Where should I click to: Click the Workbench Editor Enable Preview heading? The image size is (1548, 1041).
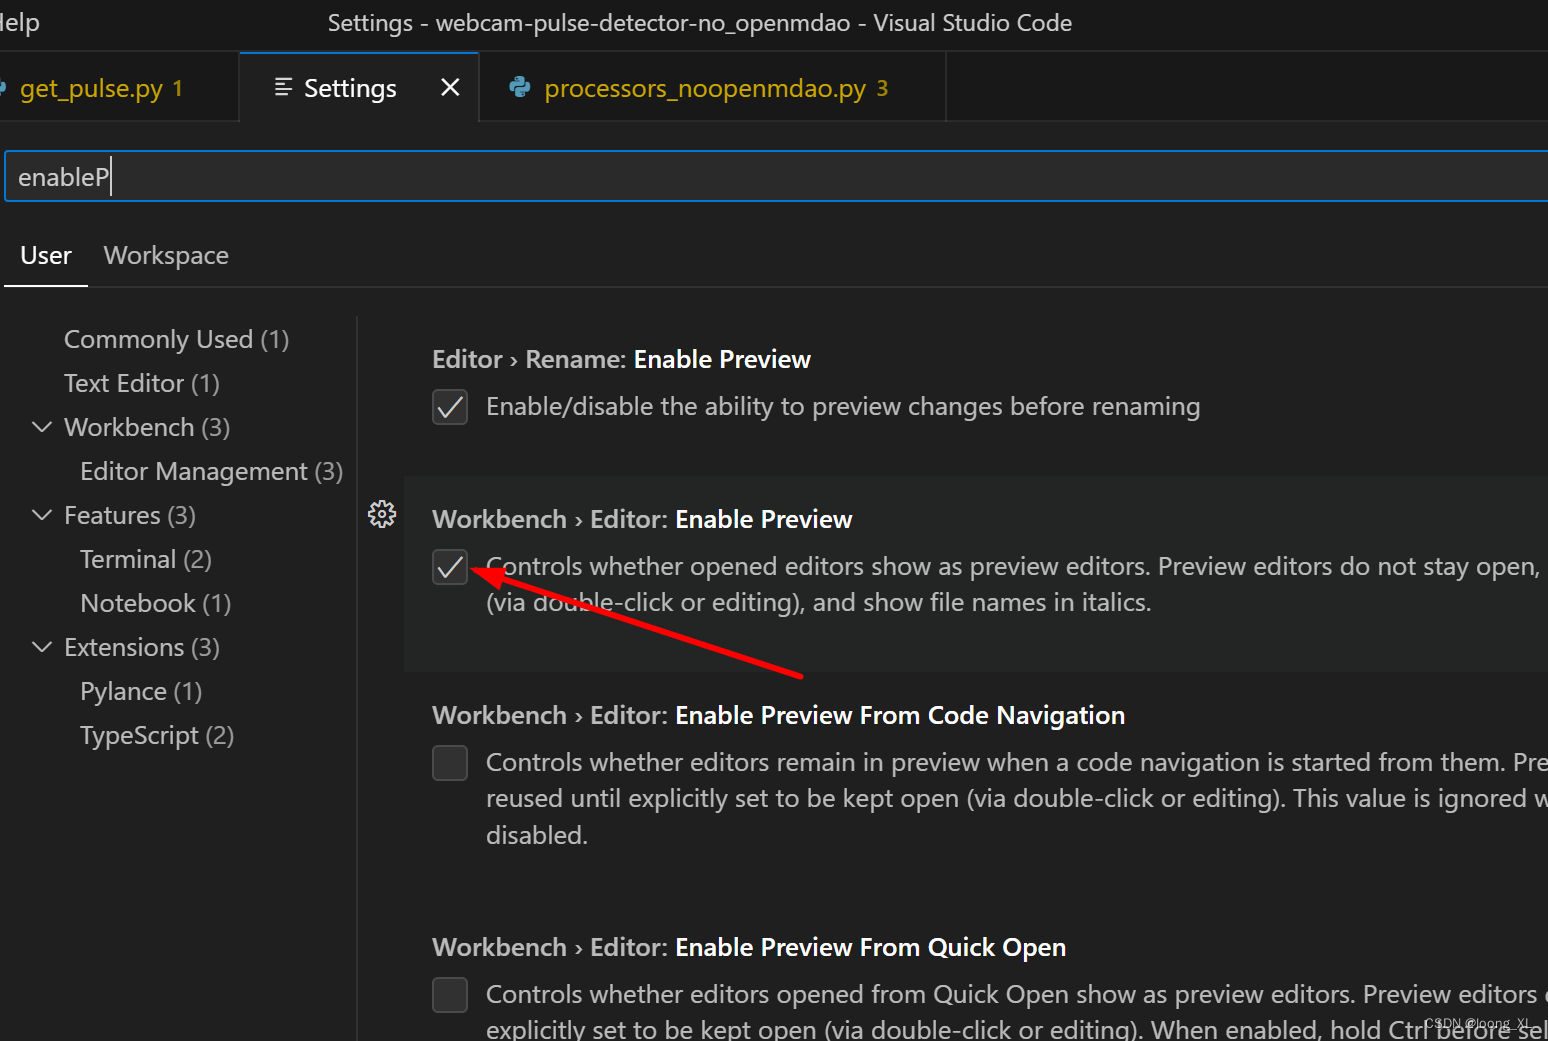(x=642, y=520)
